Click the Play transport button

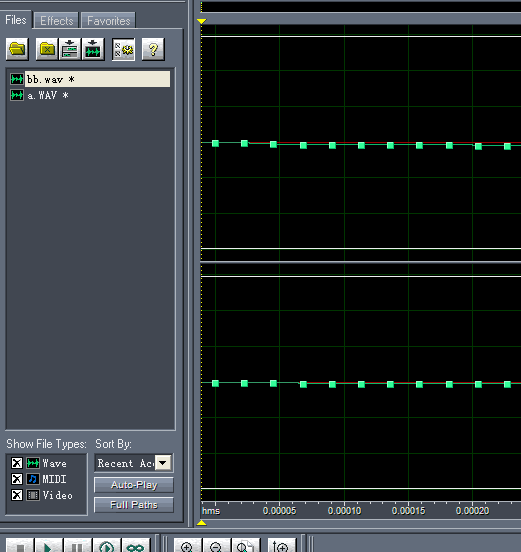(x=49, y=546)
